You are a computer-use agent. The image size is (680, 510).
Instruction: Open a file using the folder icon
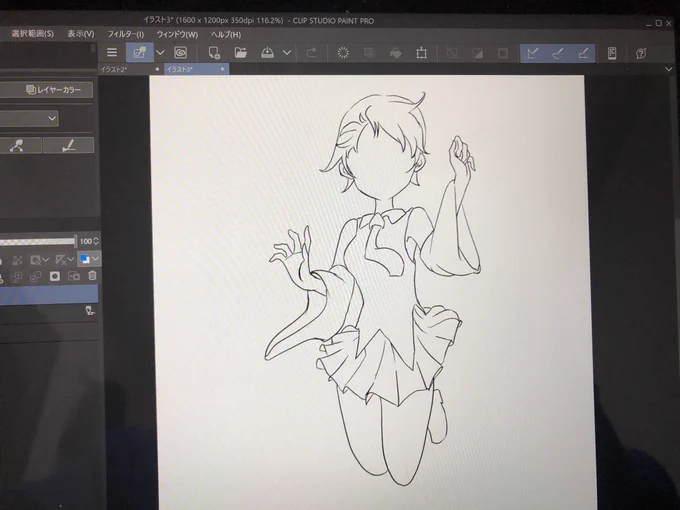(x=241, y=52)
